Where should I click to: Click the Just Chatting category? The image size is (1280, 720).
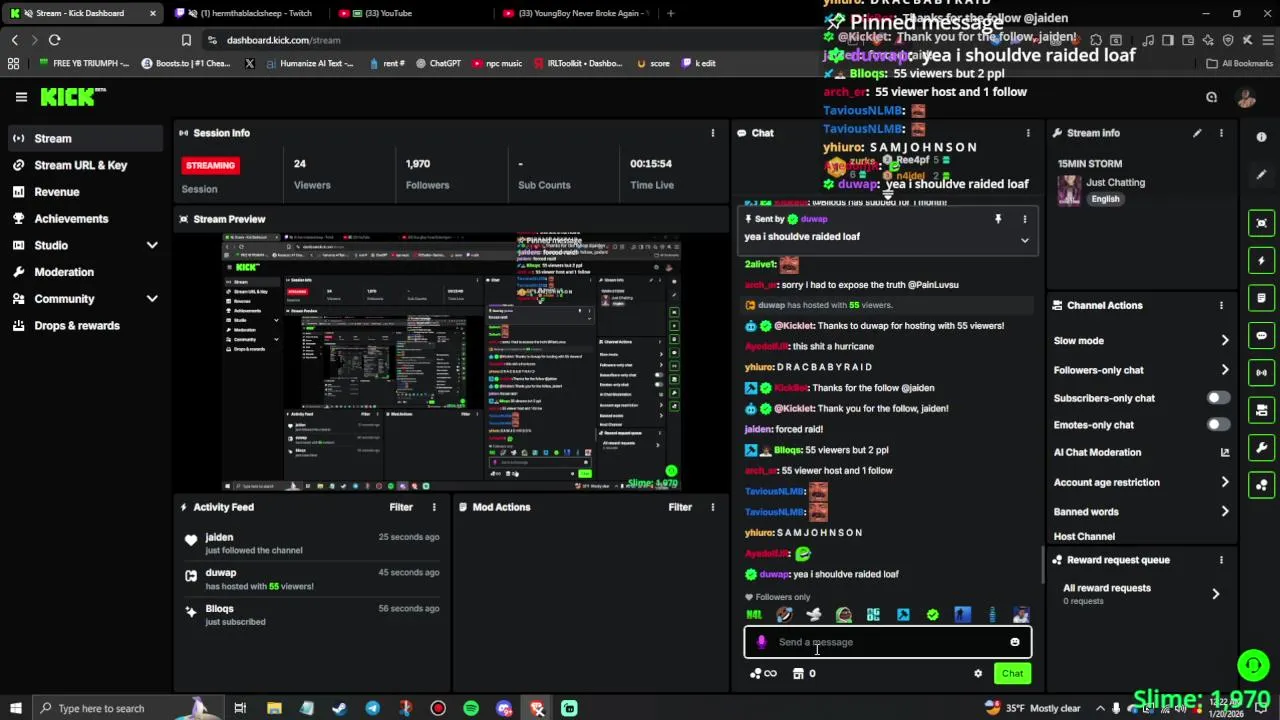1115,183
